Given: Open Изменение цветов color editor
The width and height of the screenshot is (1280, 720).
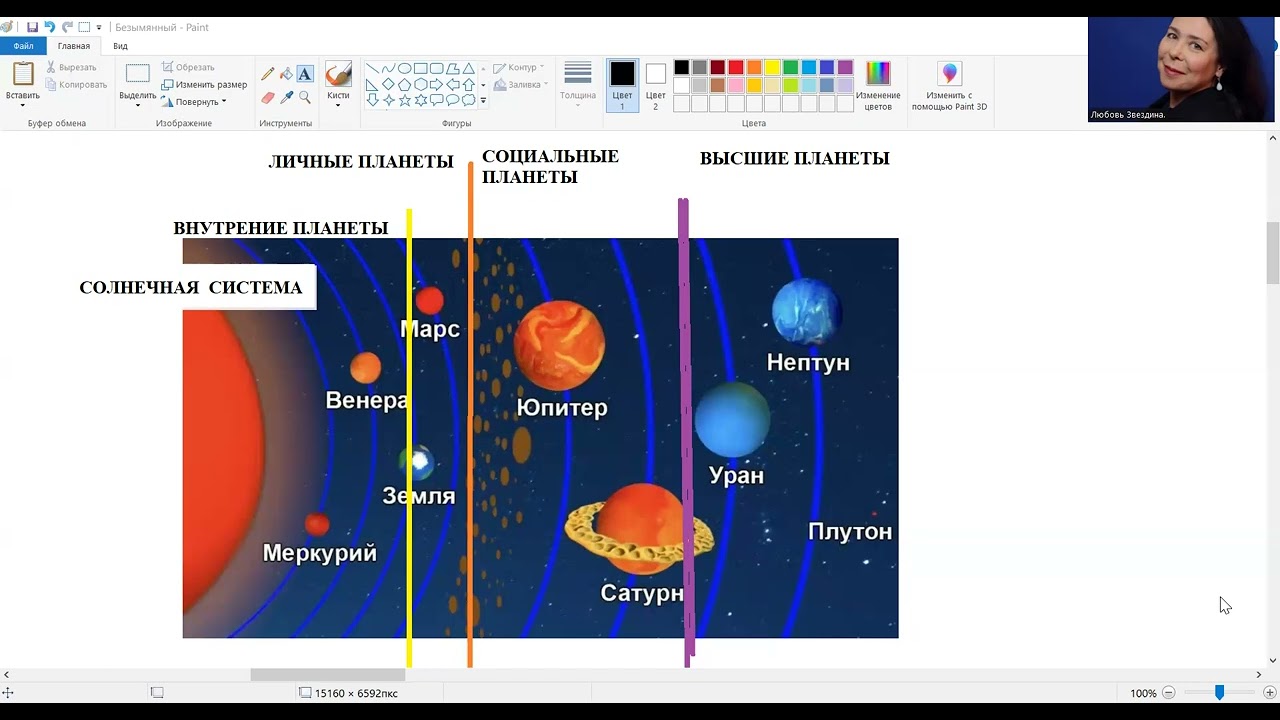Looking at the screenshot, I should [x=878, y=85].
